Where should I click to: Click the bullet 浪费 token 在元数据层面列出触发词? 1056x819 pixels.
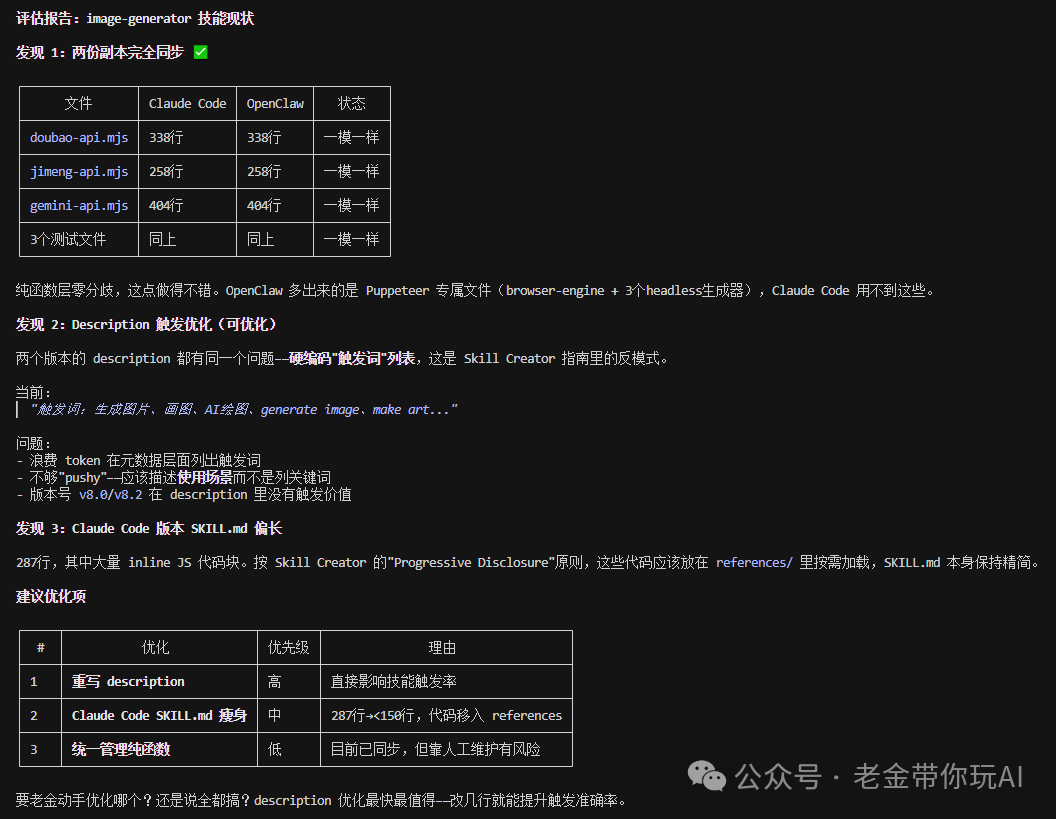[138, 461]
